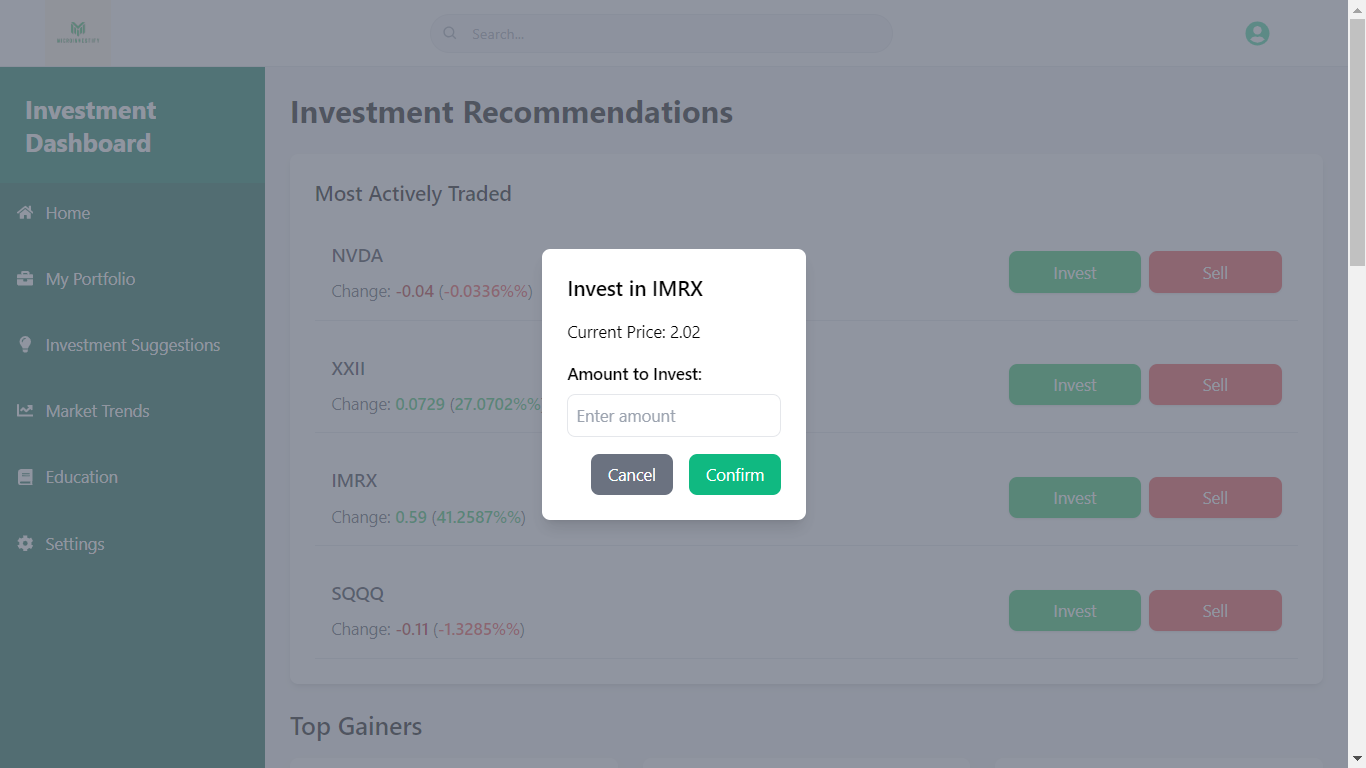The height and width of the screenshot is (768, 1366).
Task: Confirm the IMRX investment
Action: tap(734, 475)
